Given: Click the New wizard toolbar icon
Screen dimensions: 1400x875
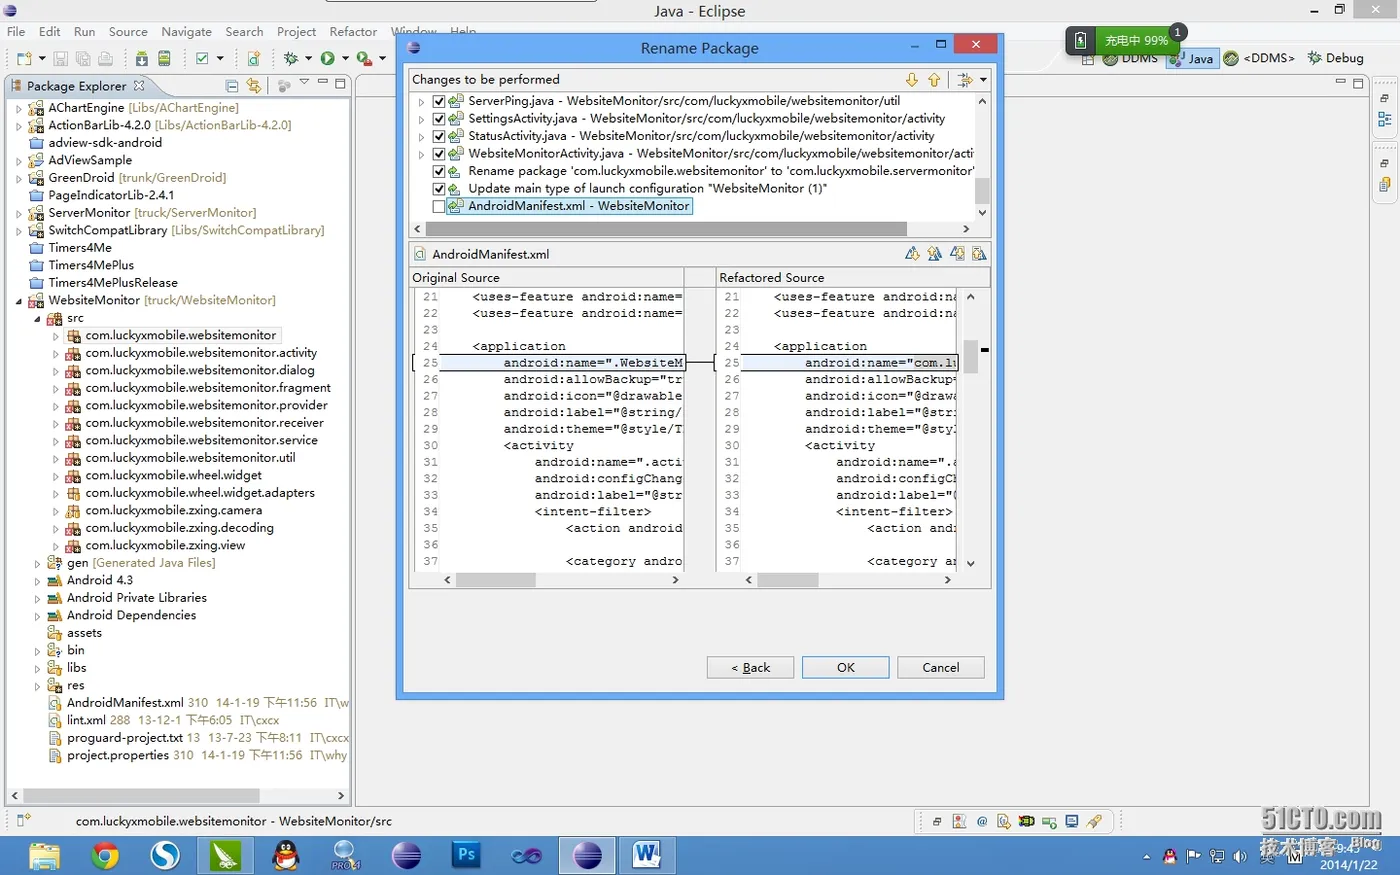Looking at the screenshot, I should click(x=24, y=59).
